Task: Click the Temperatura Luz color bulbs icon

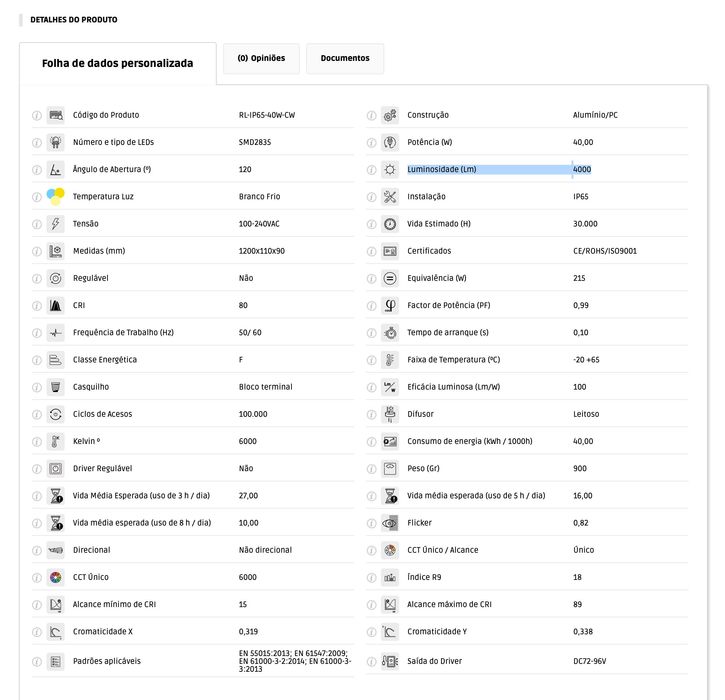Action: (x=55, y=196)
